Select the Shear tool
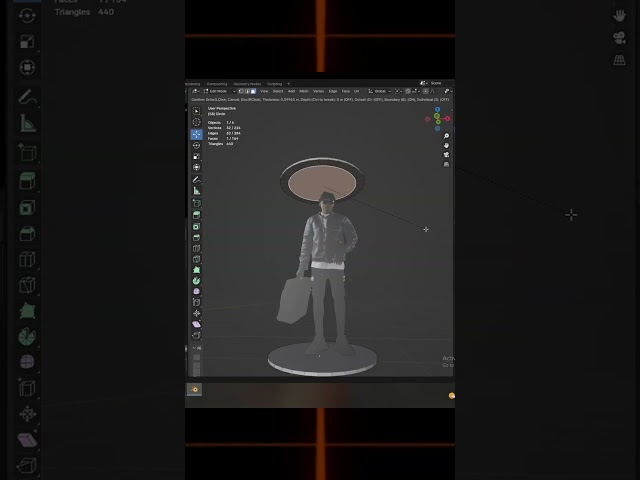Image resolution: width=640 pixels, height=480 pixels. (196, 324)
